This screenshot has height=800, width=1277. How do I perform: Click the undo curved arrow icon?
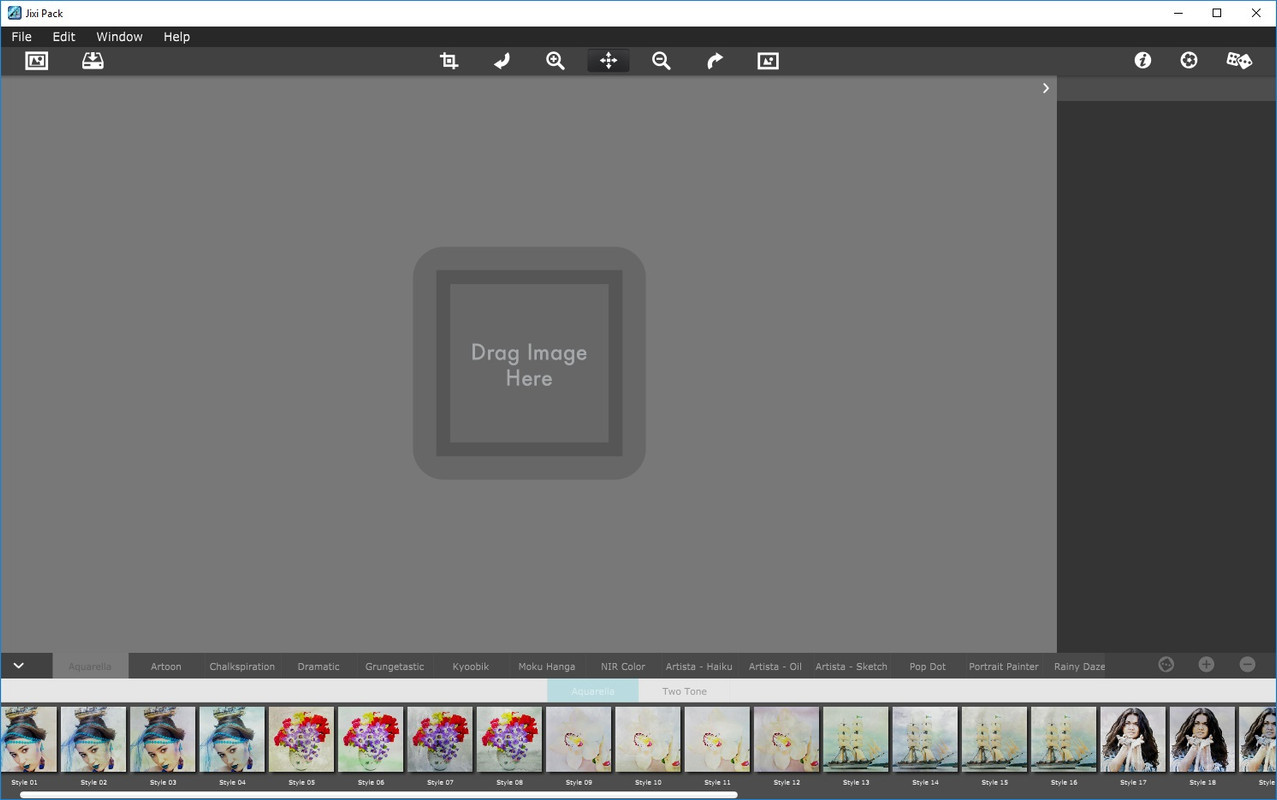pos(502,61)
